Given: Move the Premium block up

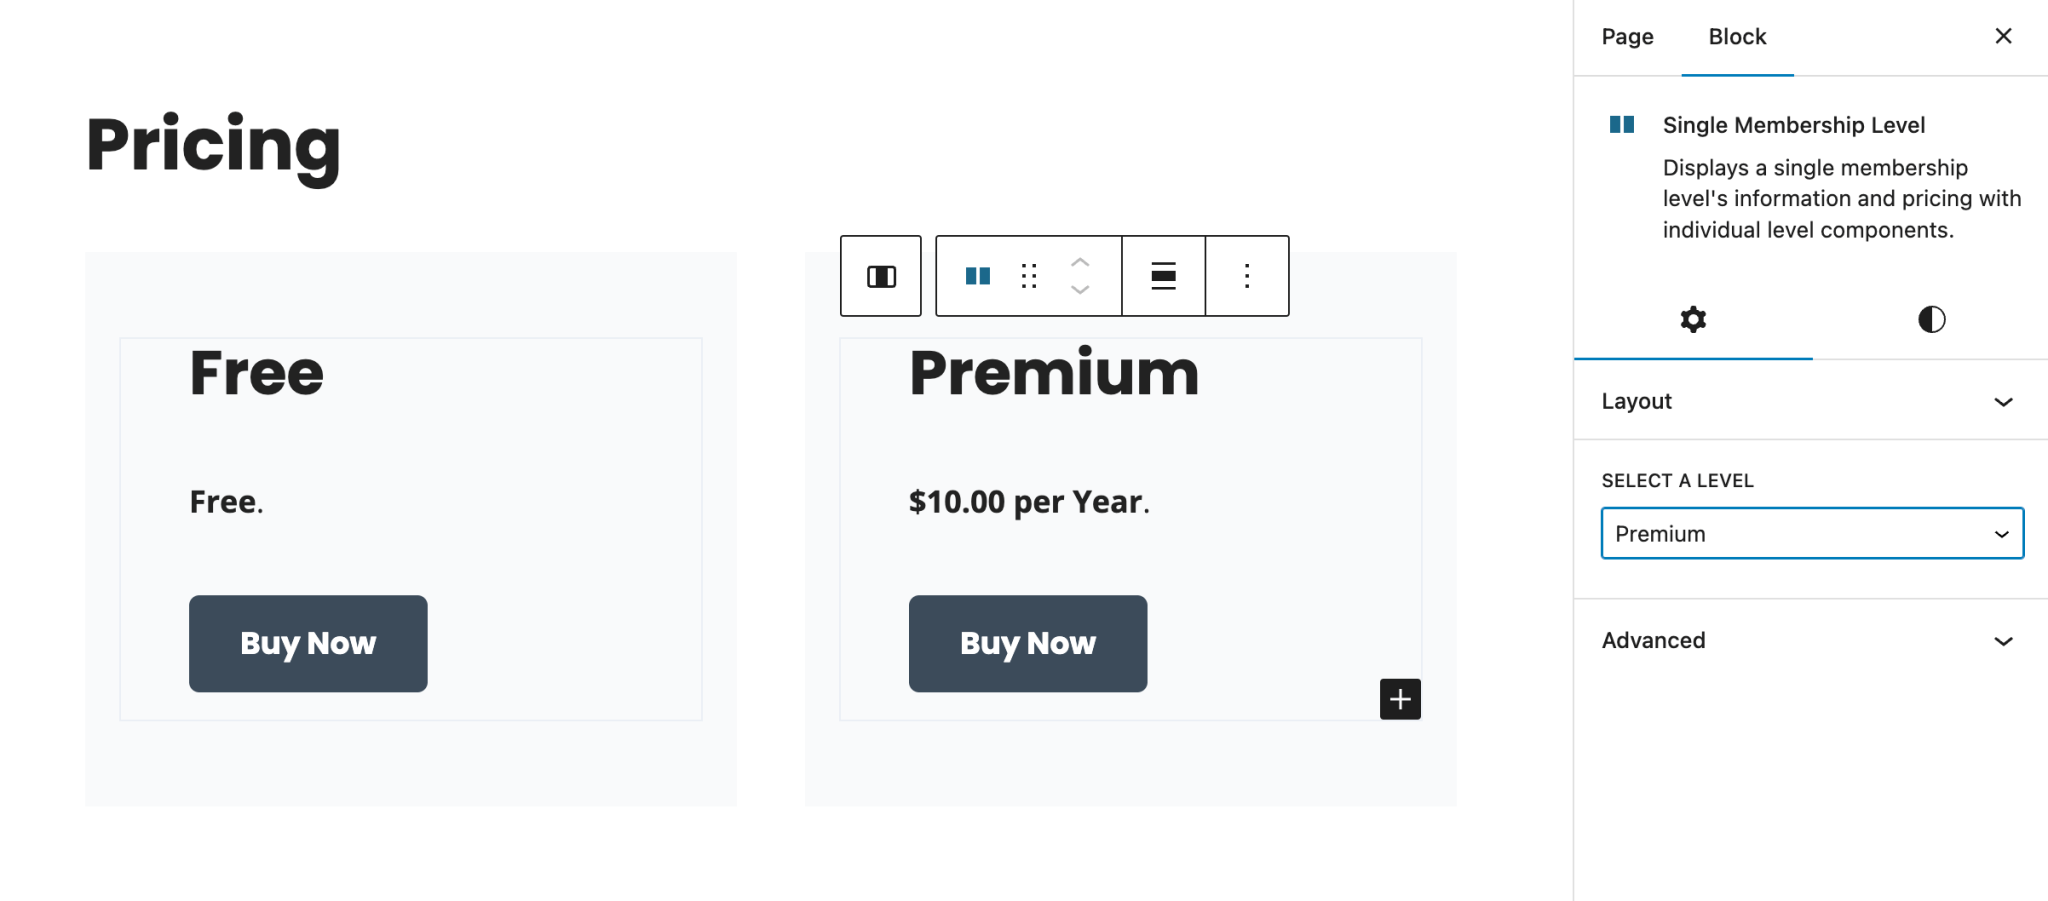Looking at the screenshot, I should point(1080,263).
